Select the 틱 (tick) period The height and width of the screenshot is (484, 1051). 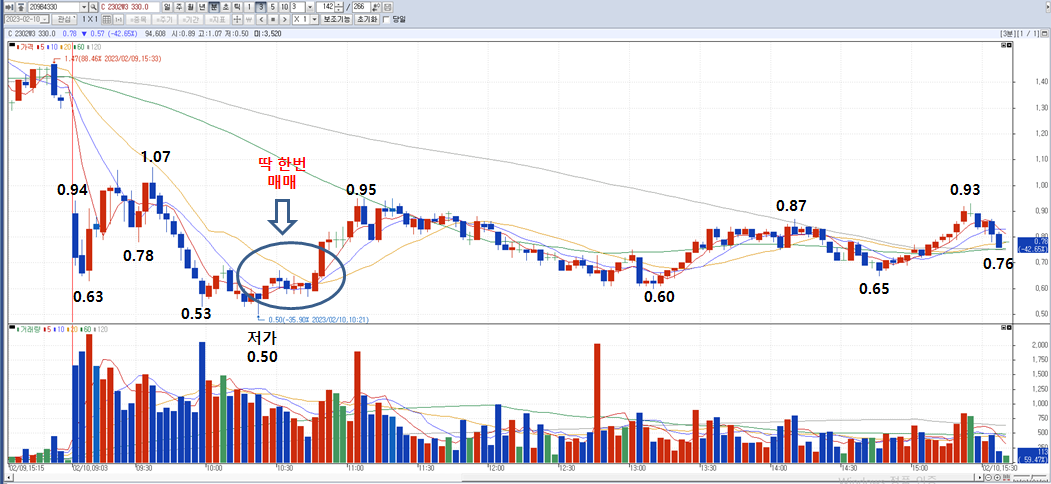pyautogui.click(x=237, y=7)
